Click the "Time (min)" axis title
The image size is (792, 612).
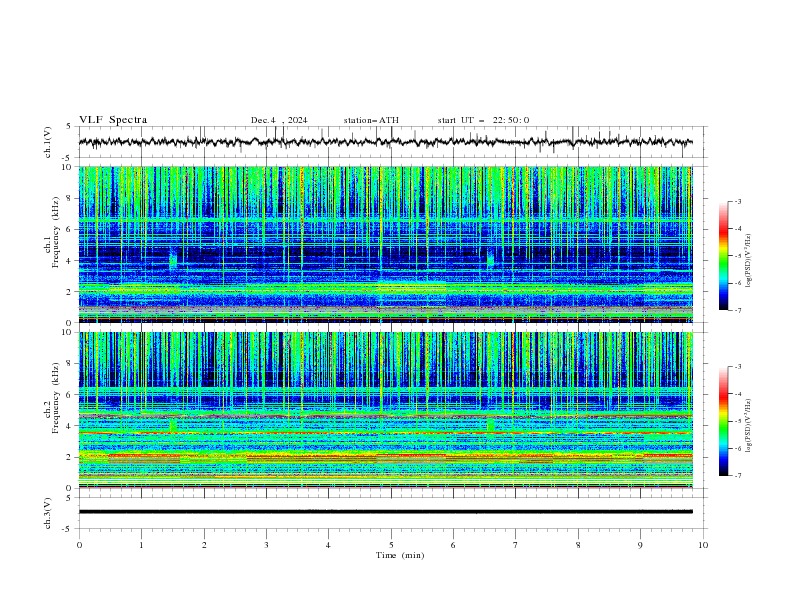(x=400, y=555)
